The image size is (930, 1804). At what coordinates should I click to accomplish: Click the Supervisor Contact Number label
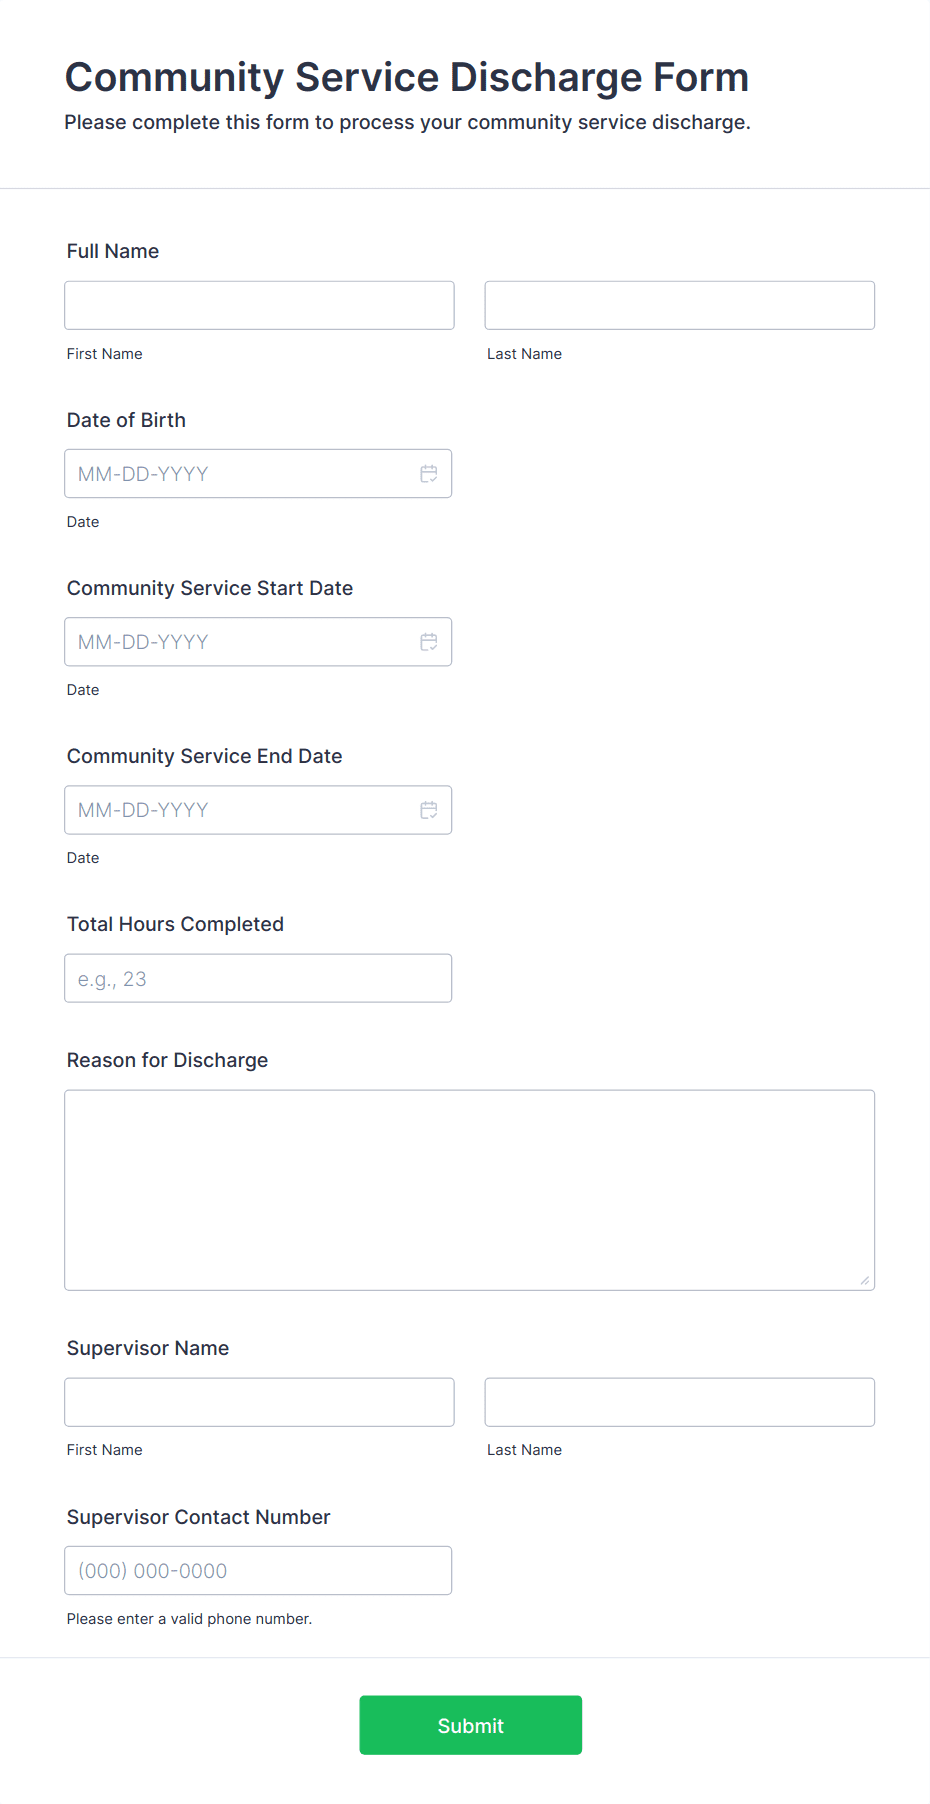point(198,1517)
